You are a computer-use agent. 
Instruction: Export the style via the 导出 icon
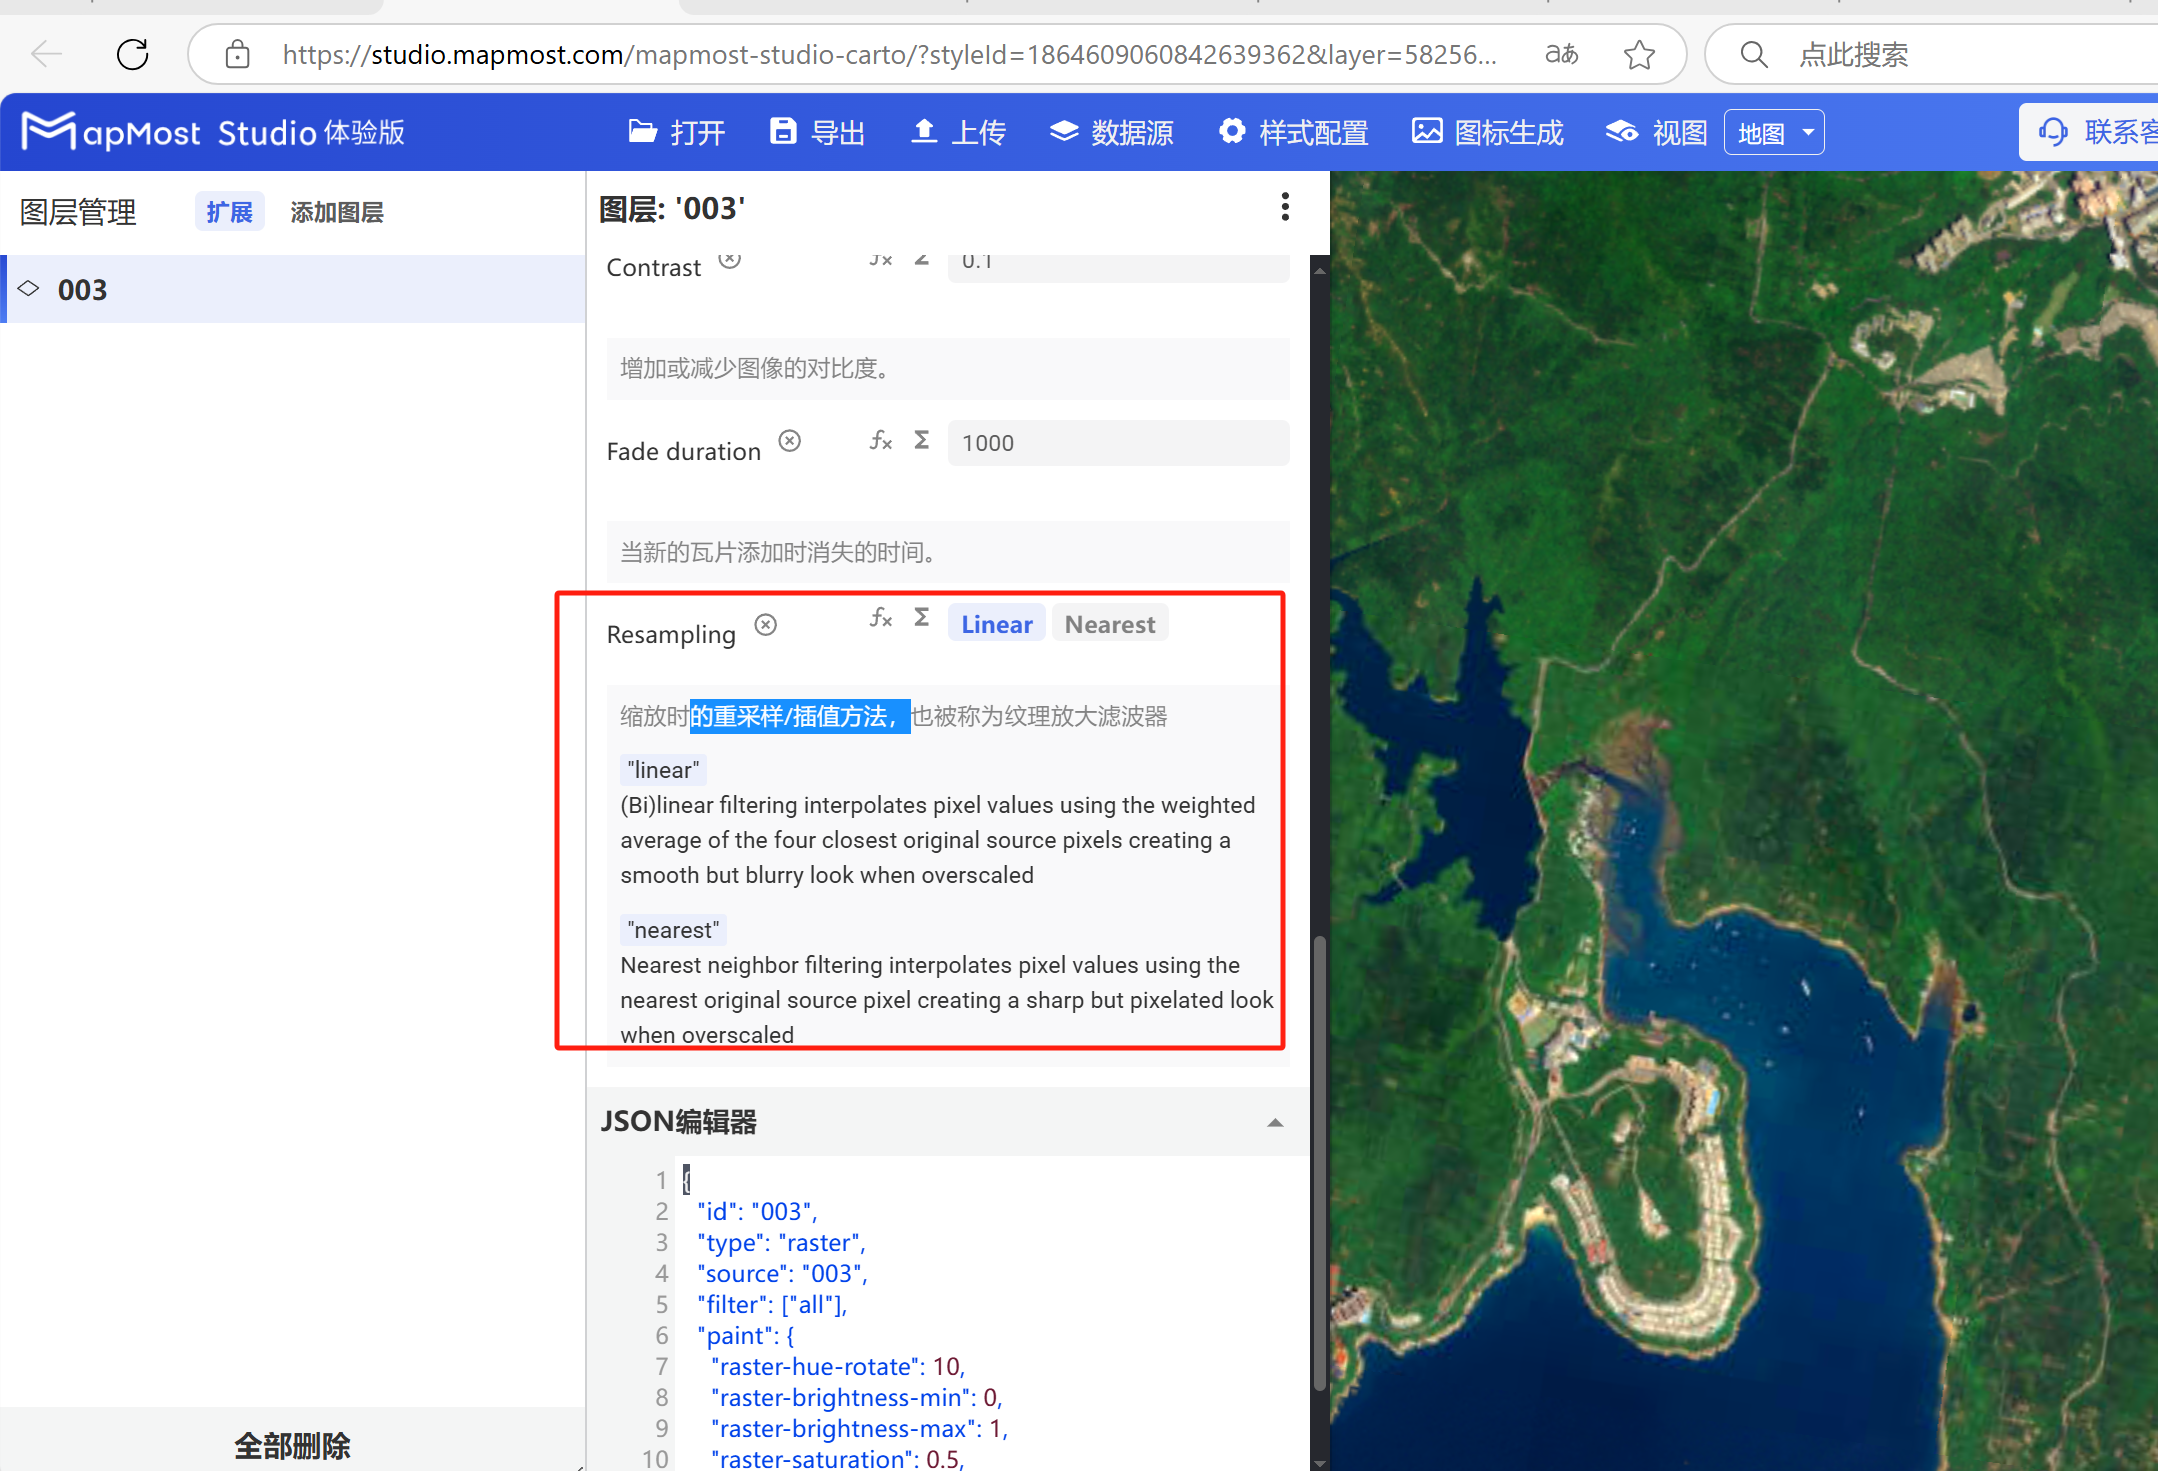pyautogui.click(x=816, y=131)
